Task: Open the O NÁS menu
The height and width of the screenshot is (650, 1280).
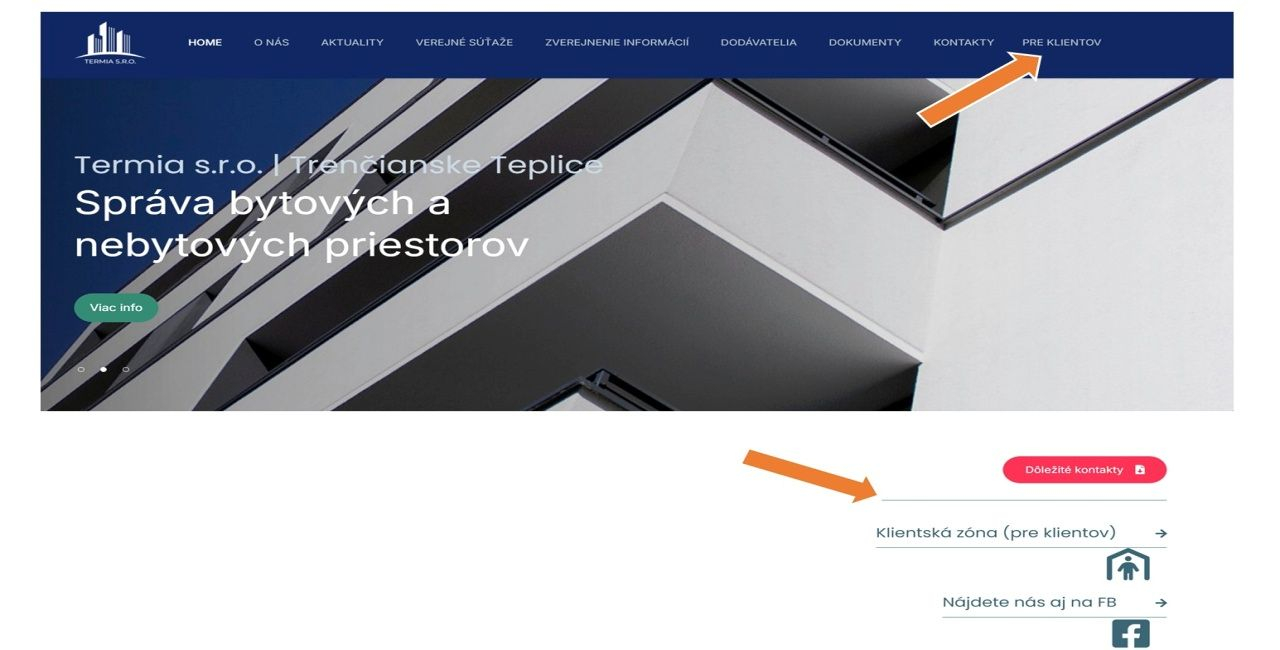Action: [271, 43]
